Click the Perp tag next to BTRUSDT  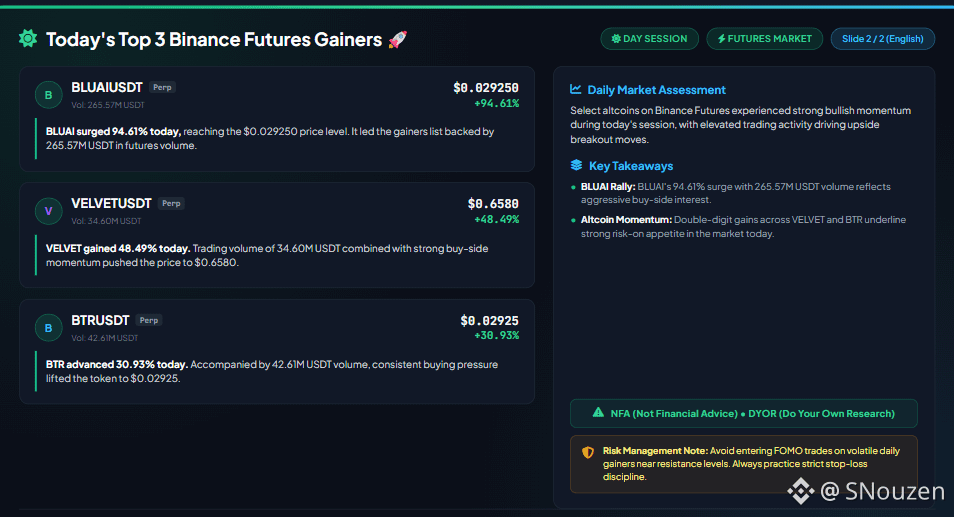pyautogui.click(x=148, y=320)
